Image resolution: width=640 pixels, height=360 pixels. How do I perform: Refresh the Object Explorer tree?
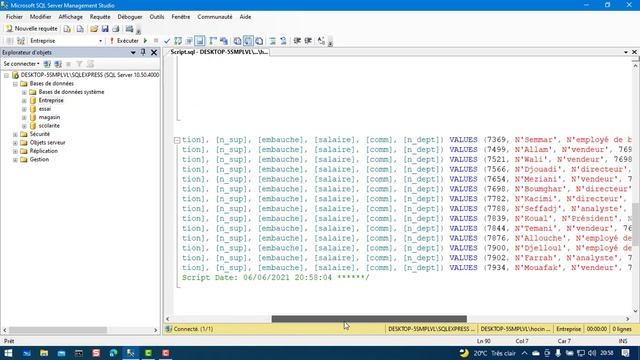[90, 64]
